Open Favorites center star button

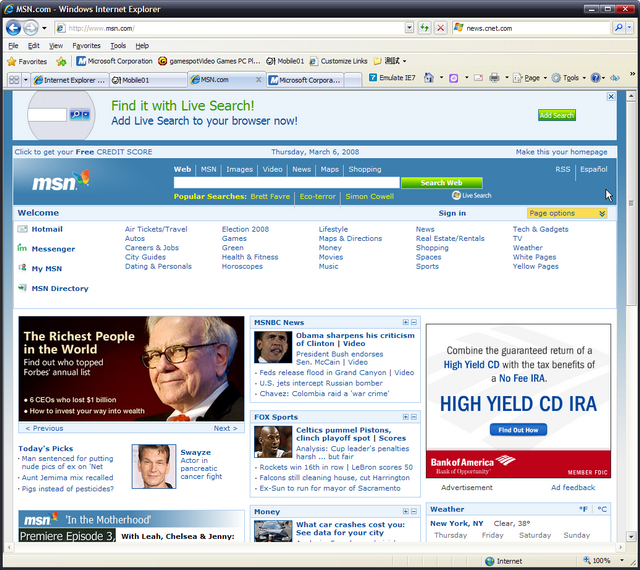point(27,61)
